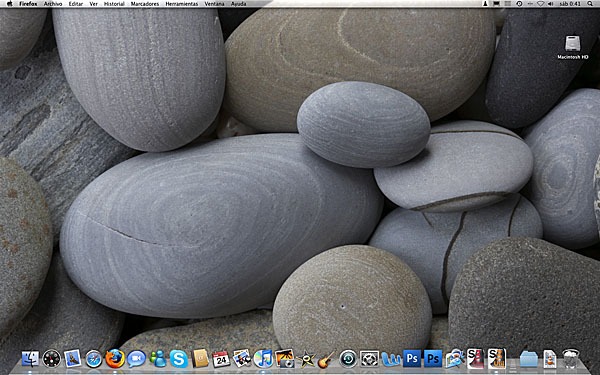Open the VLC document in the Dock
Viewport: 600px width, 375px height.
point(550,359)
